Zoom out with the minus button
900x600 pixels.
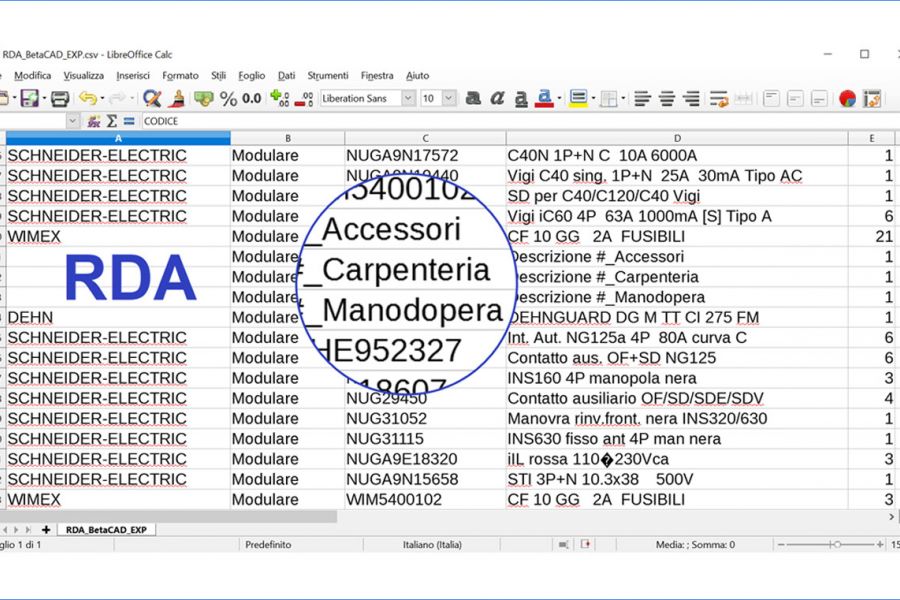point(780,544)
